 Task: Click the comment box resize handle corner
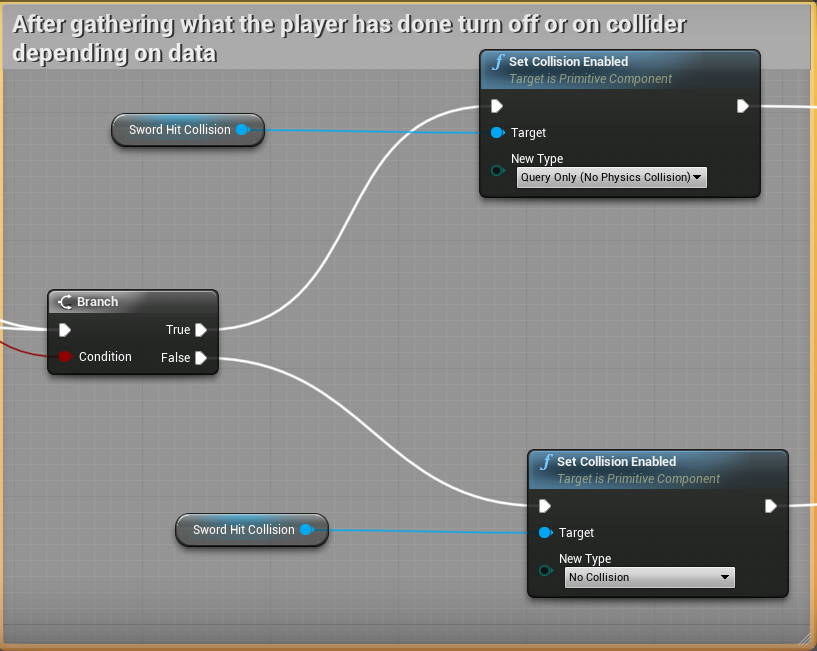[806, 639]
